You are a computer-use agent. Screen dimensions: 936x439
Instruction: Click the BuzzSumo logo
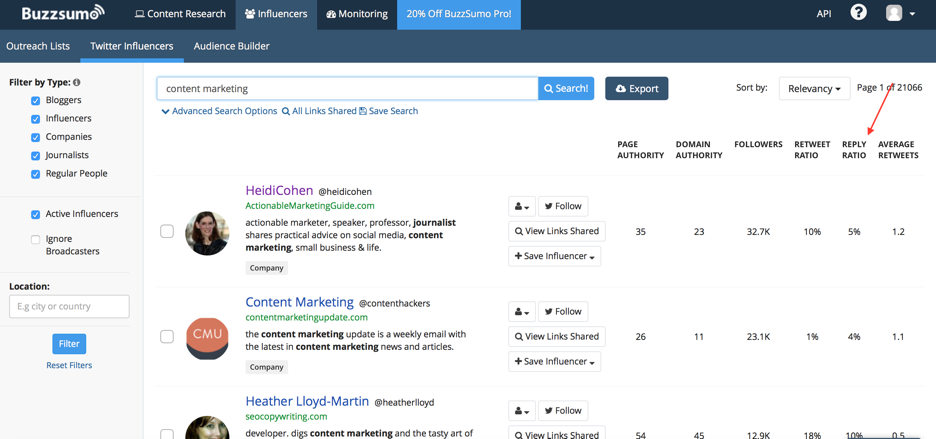63,13
